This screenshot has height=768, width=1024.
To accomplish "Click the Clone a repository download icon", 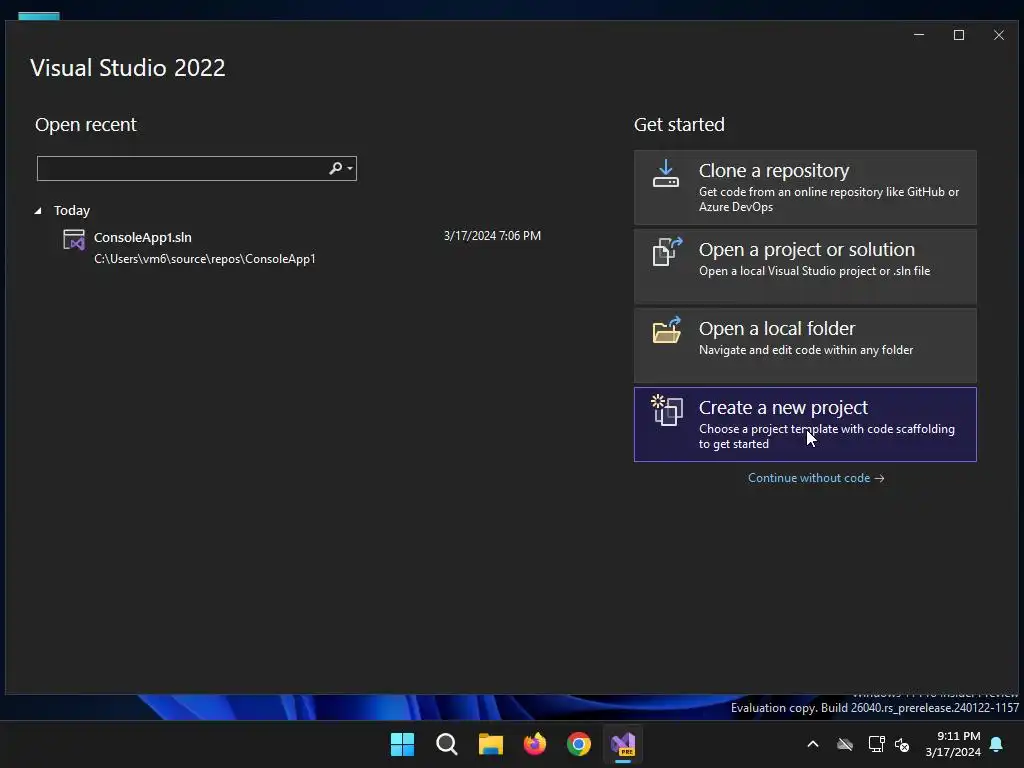I will point(666,174).
